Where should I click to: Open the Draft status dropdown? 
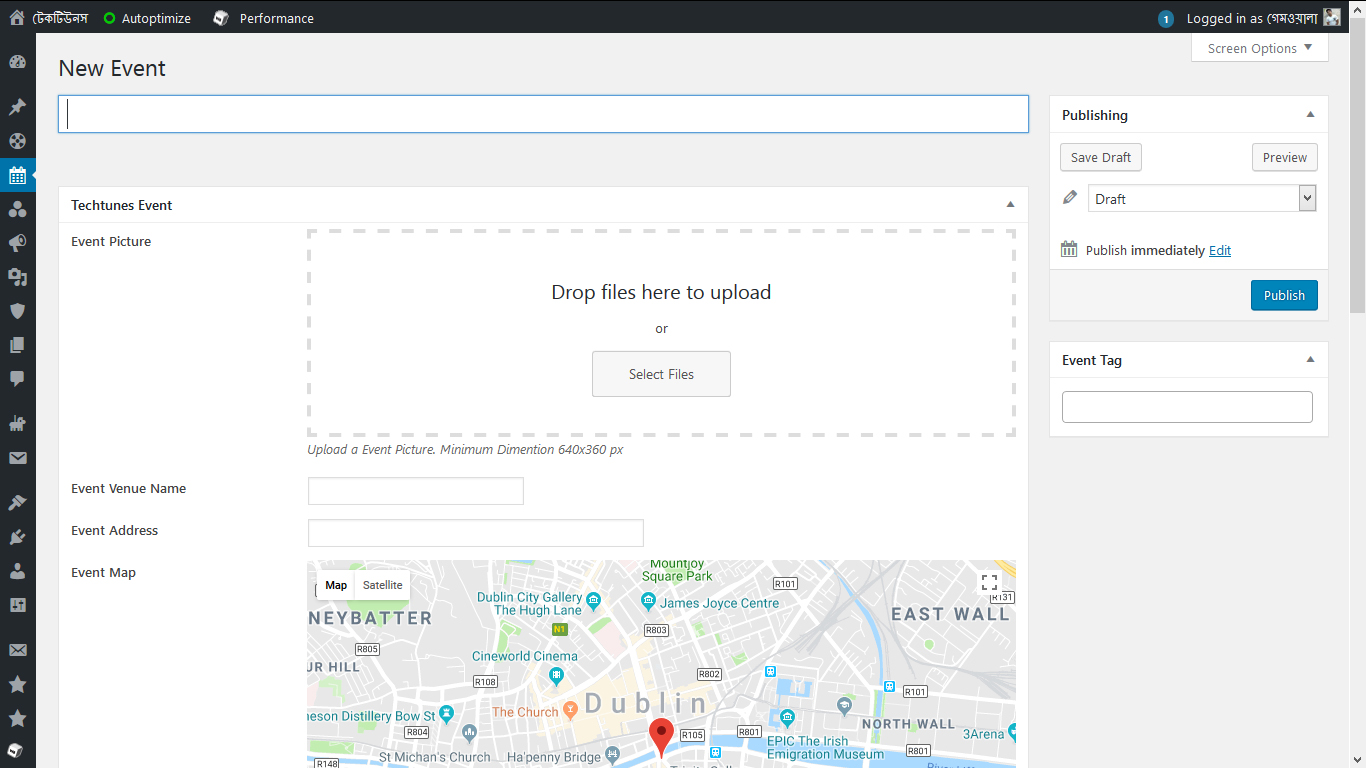coord(1202,199)
